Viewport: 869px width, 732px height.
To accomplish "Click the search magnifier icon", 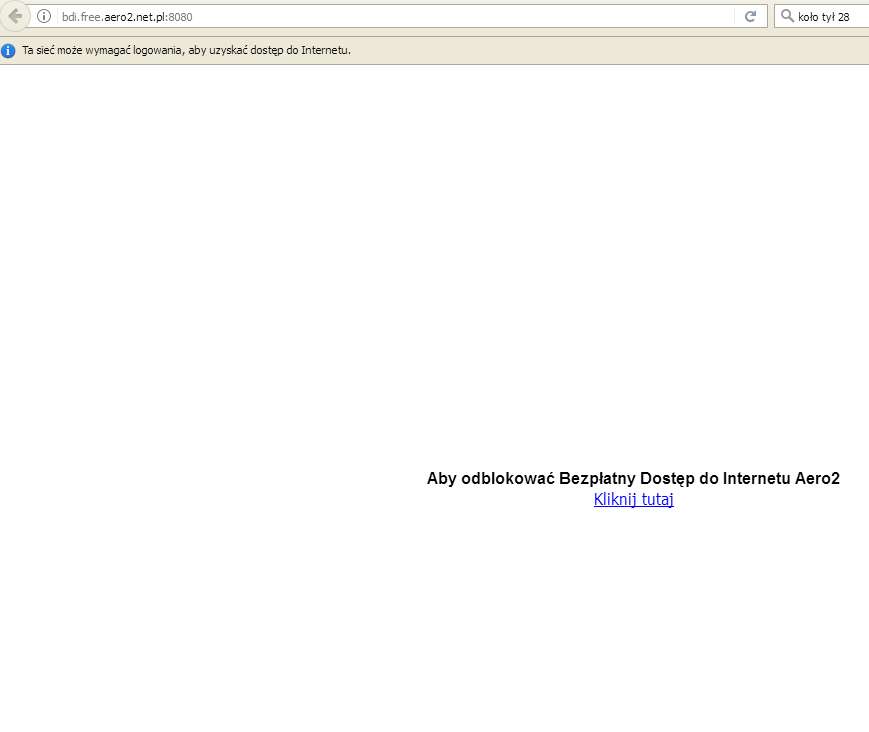I will coord(786,16).
